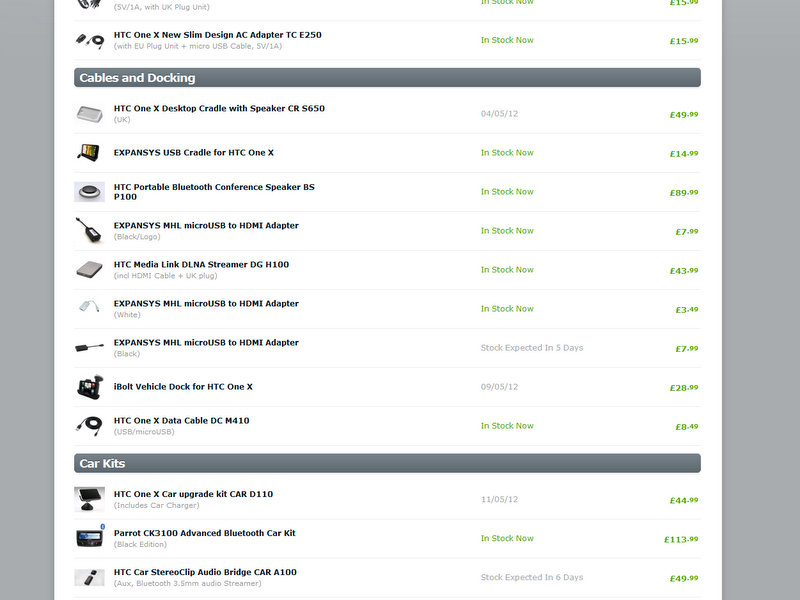Open the Media Link DLNA Streamer thumbnail
Screen dimensions: 800x600
point(89,270)
